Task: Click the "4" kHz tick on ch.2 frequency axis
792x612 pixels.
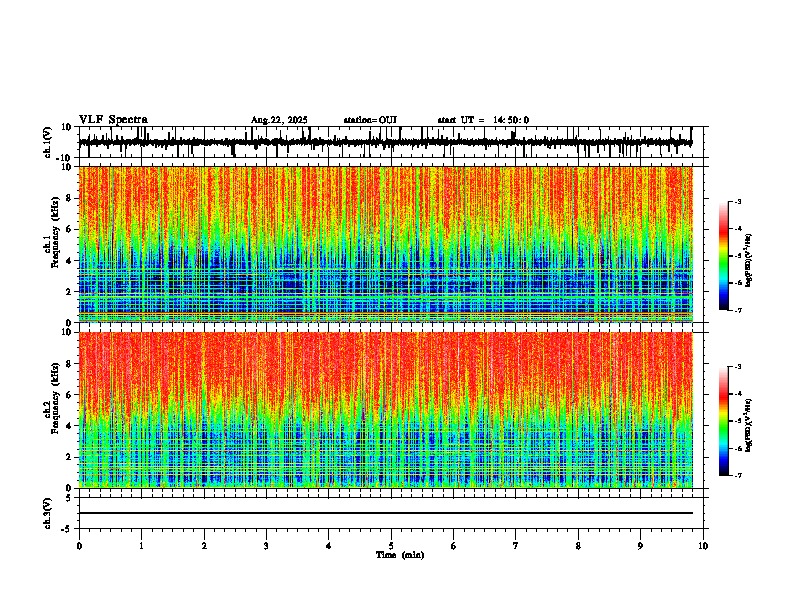Action: [x=70, y=426]
